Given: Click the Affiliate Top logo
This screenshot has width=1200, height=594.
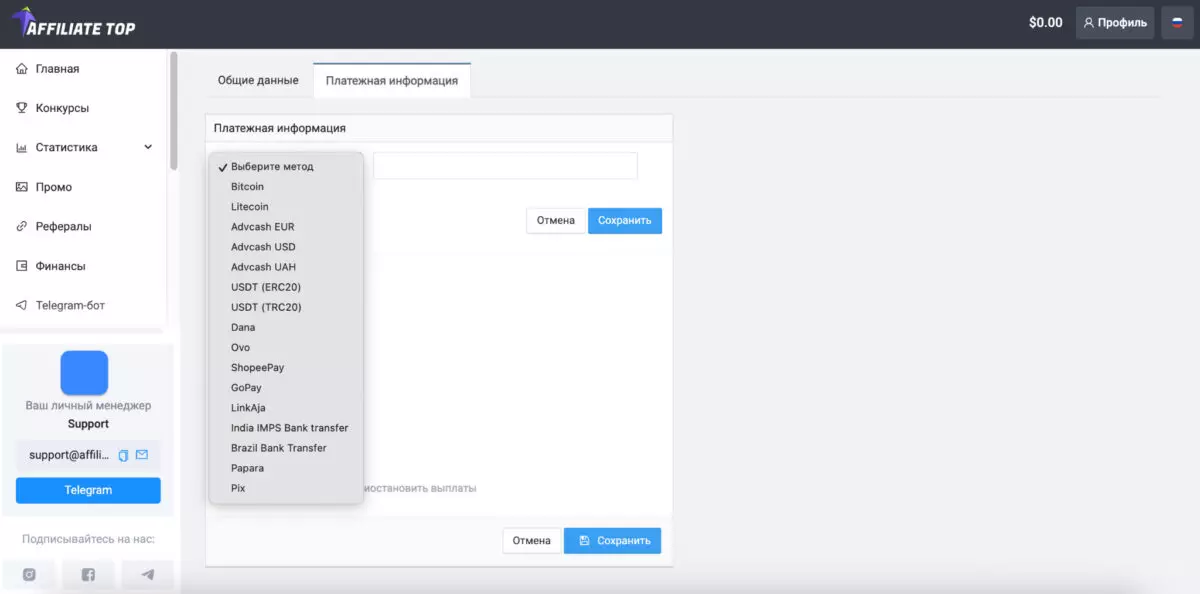Looking at the screenshot, I should point(73,24).
